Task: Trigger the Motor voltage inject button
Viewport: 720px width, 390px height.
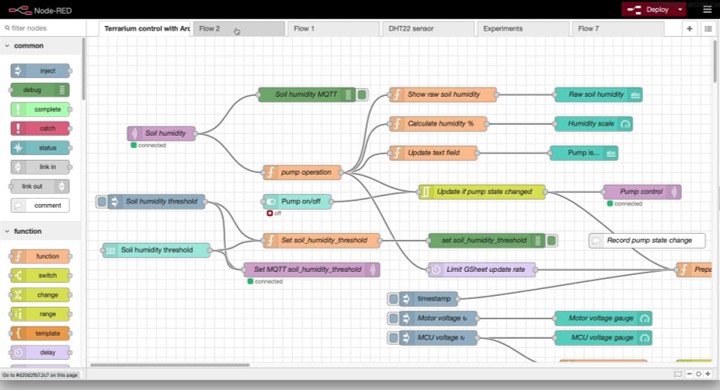Action: (393, 318)
